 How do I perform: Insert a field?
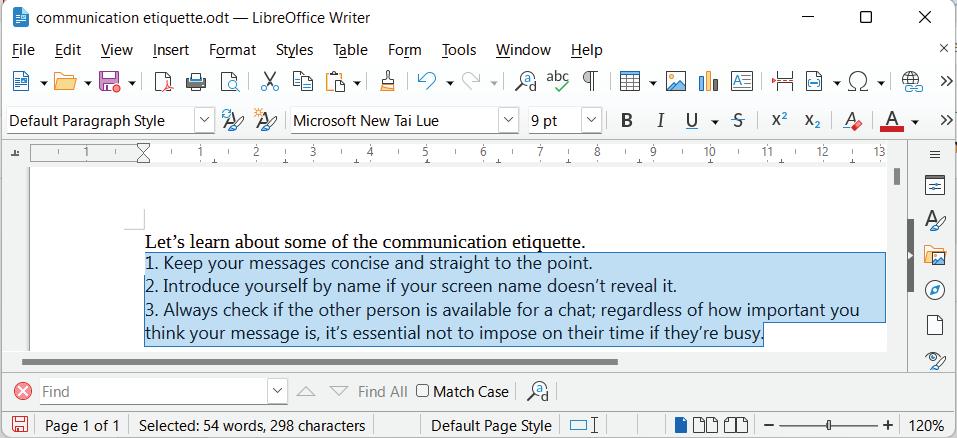pos(814,81)
